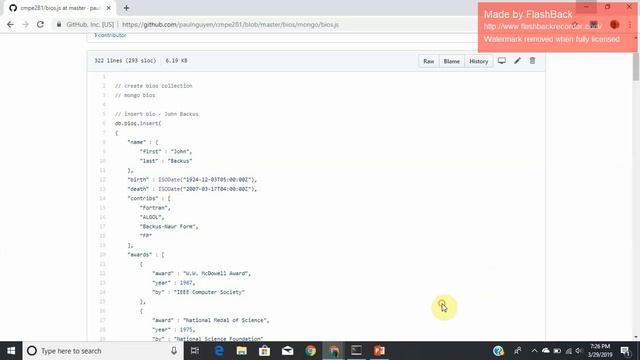Edit this file with pencil icon
640x360 pixels.
(x=517, y=61)
